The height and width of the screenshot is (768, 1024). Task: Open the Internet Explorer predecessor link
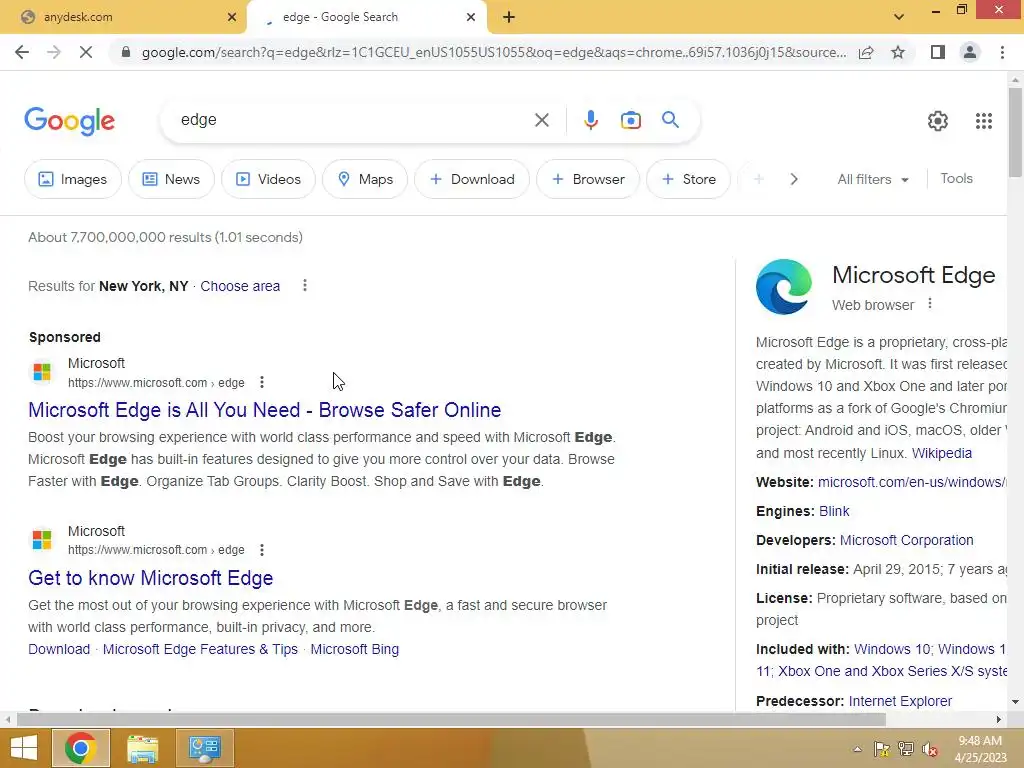[x=900, y=701]
